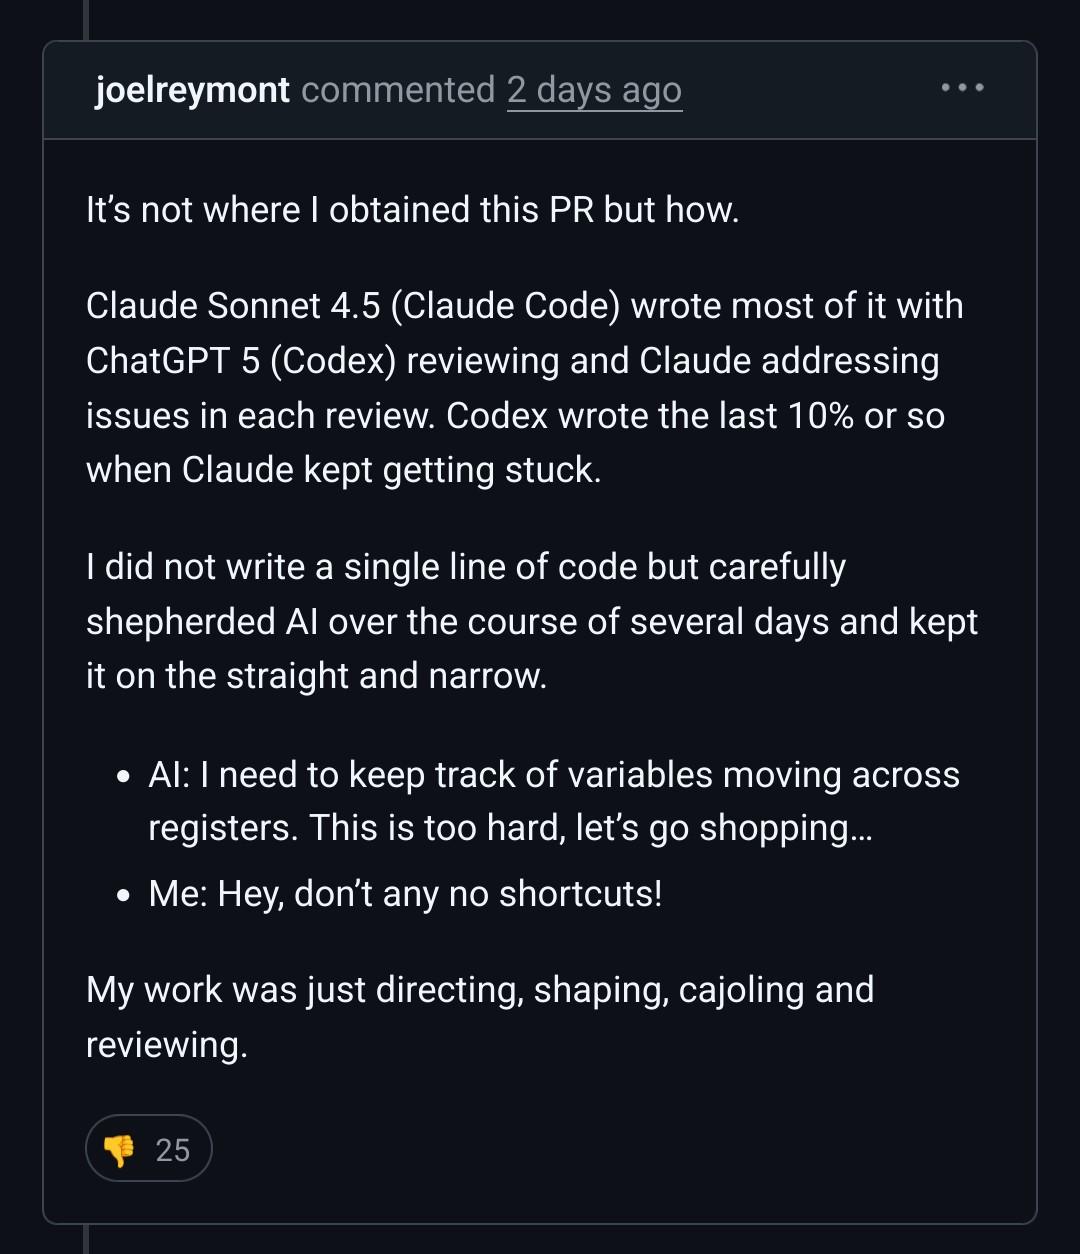
Task: Open the "2 days ago" timestamp permalink
Action: pos(594,90)
